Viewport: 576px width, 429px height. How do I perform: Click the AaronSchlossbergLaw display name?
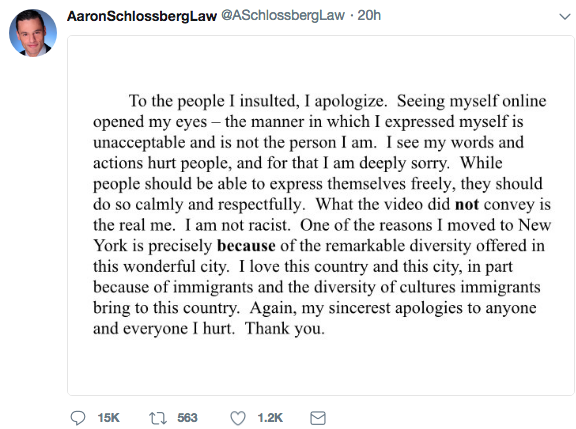point(142,16)
